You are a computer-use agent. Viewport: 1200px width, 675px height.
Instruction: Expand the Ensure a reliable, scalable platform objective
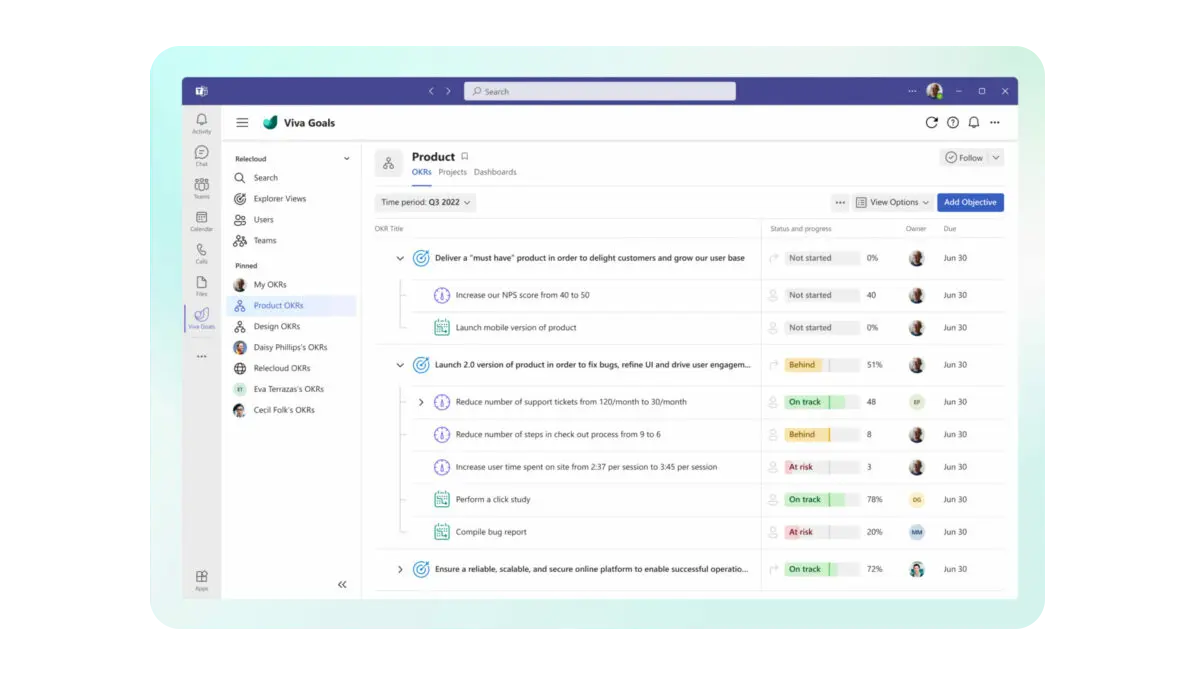400,569
